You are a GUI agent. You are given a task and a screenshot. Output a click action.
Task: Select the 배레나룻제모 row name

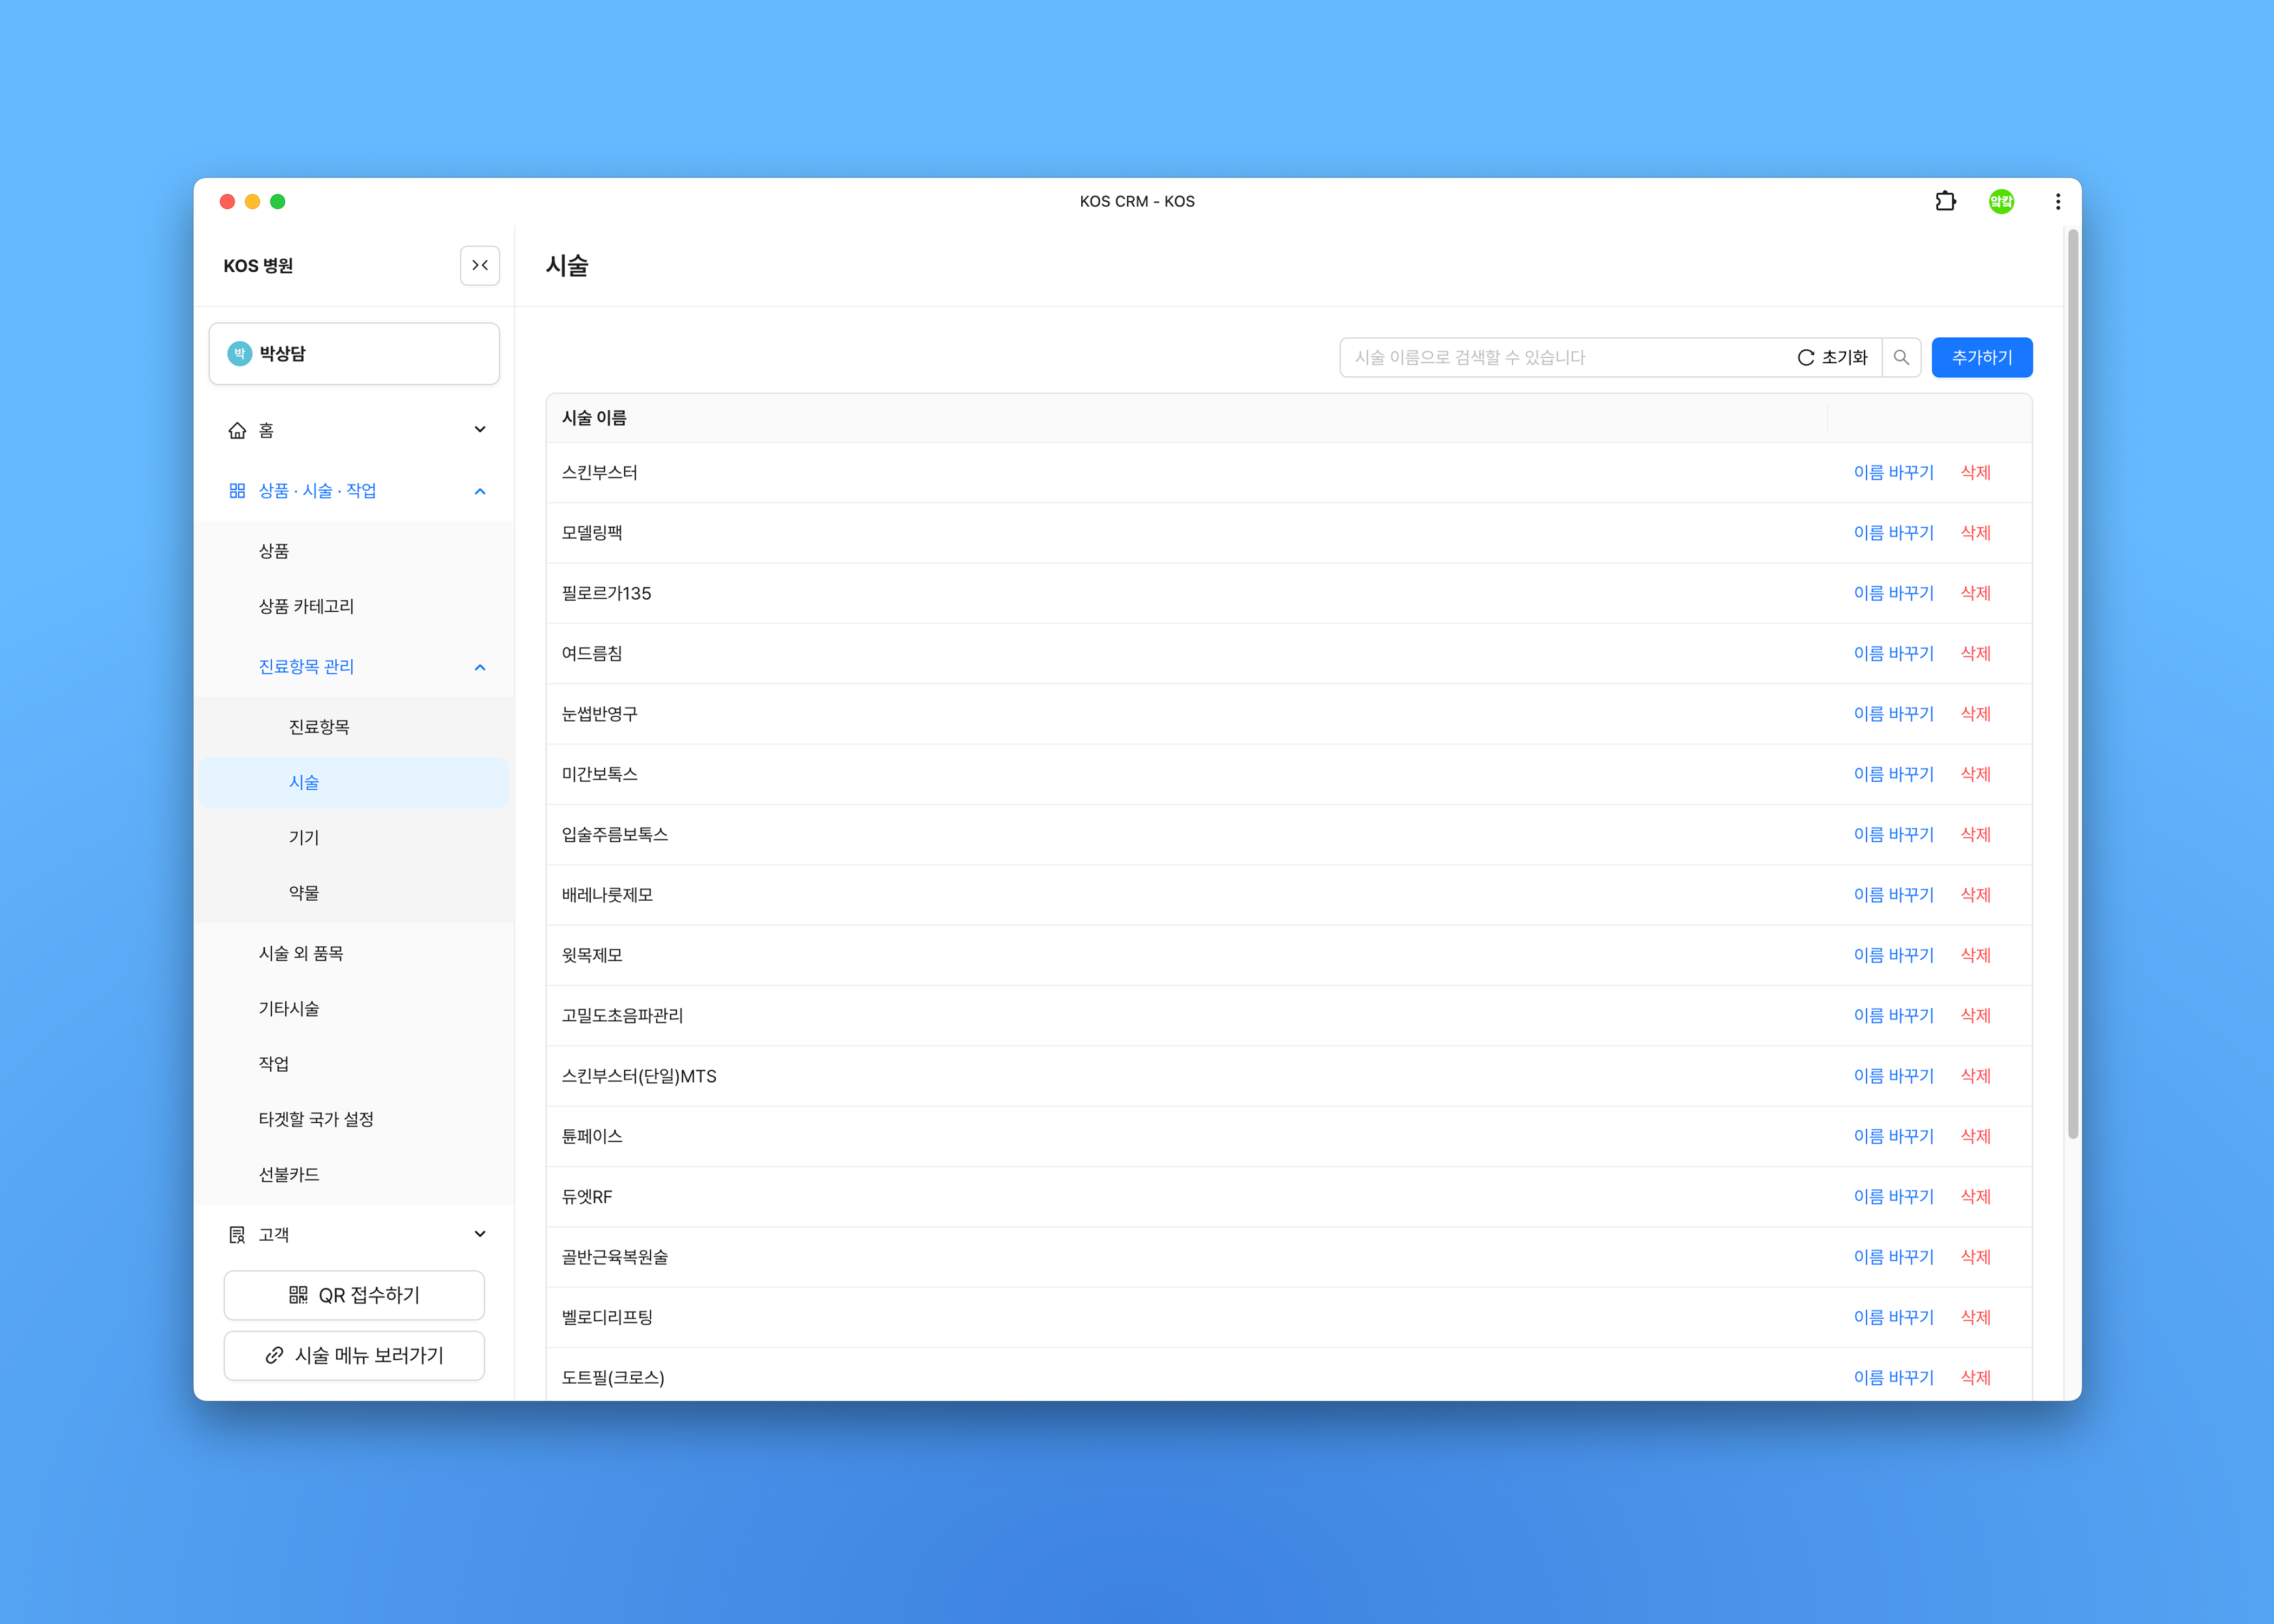(607, 895)
